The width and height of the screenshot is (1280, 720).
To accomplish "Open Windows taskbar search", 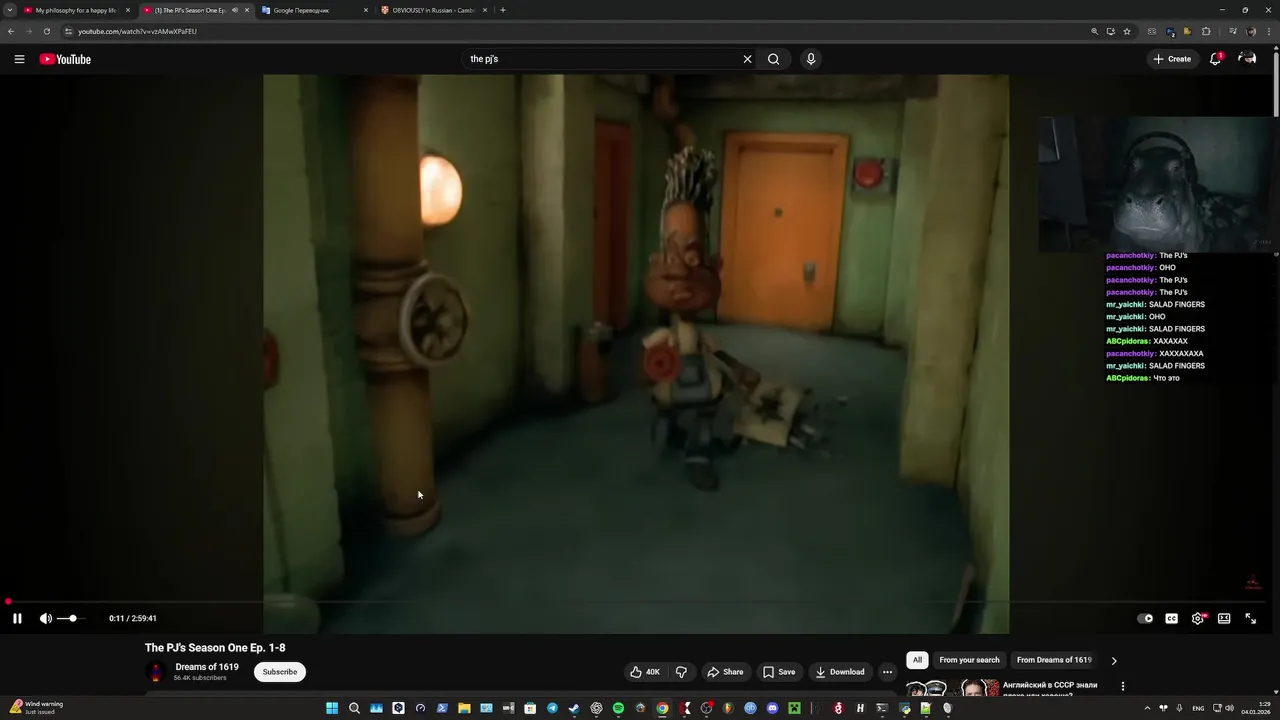I will pos(354,708).
